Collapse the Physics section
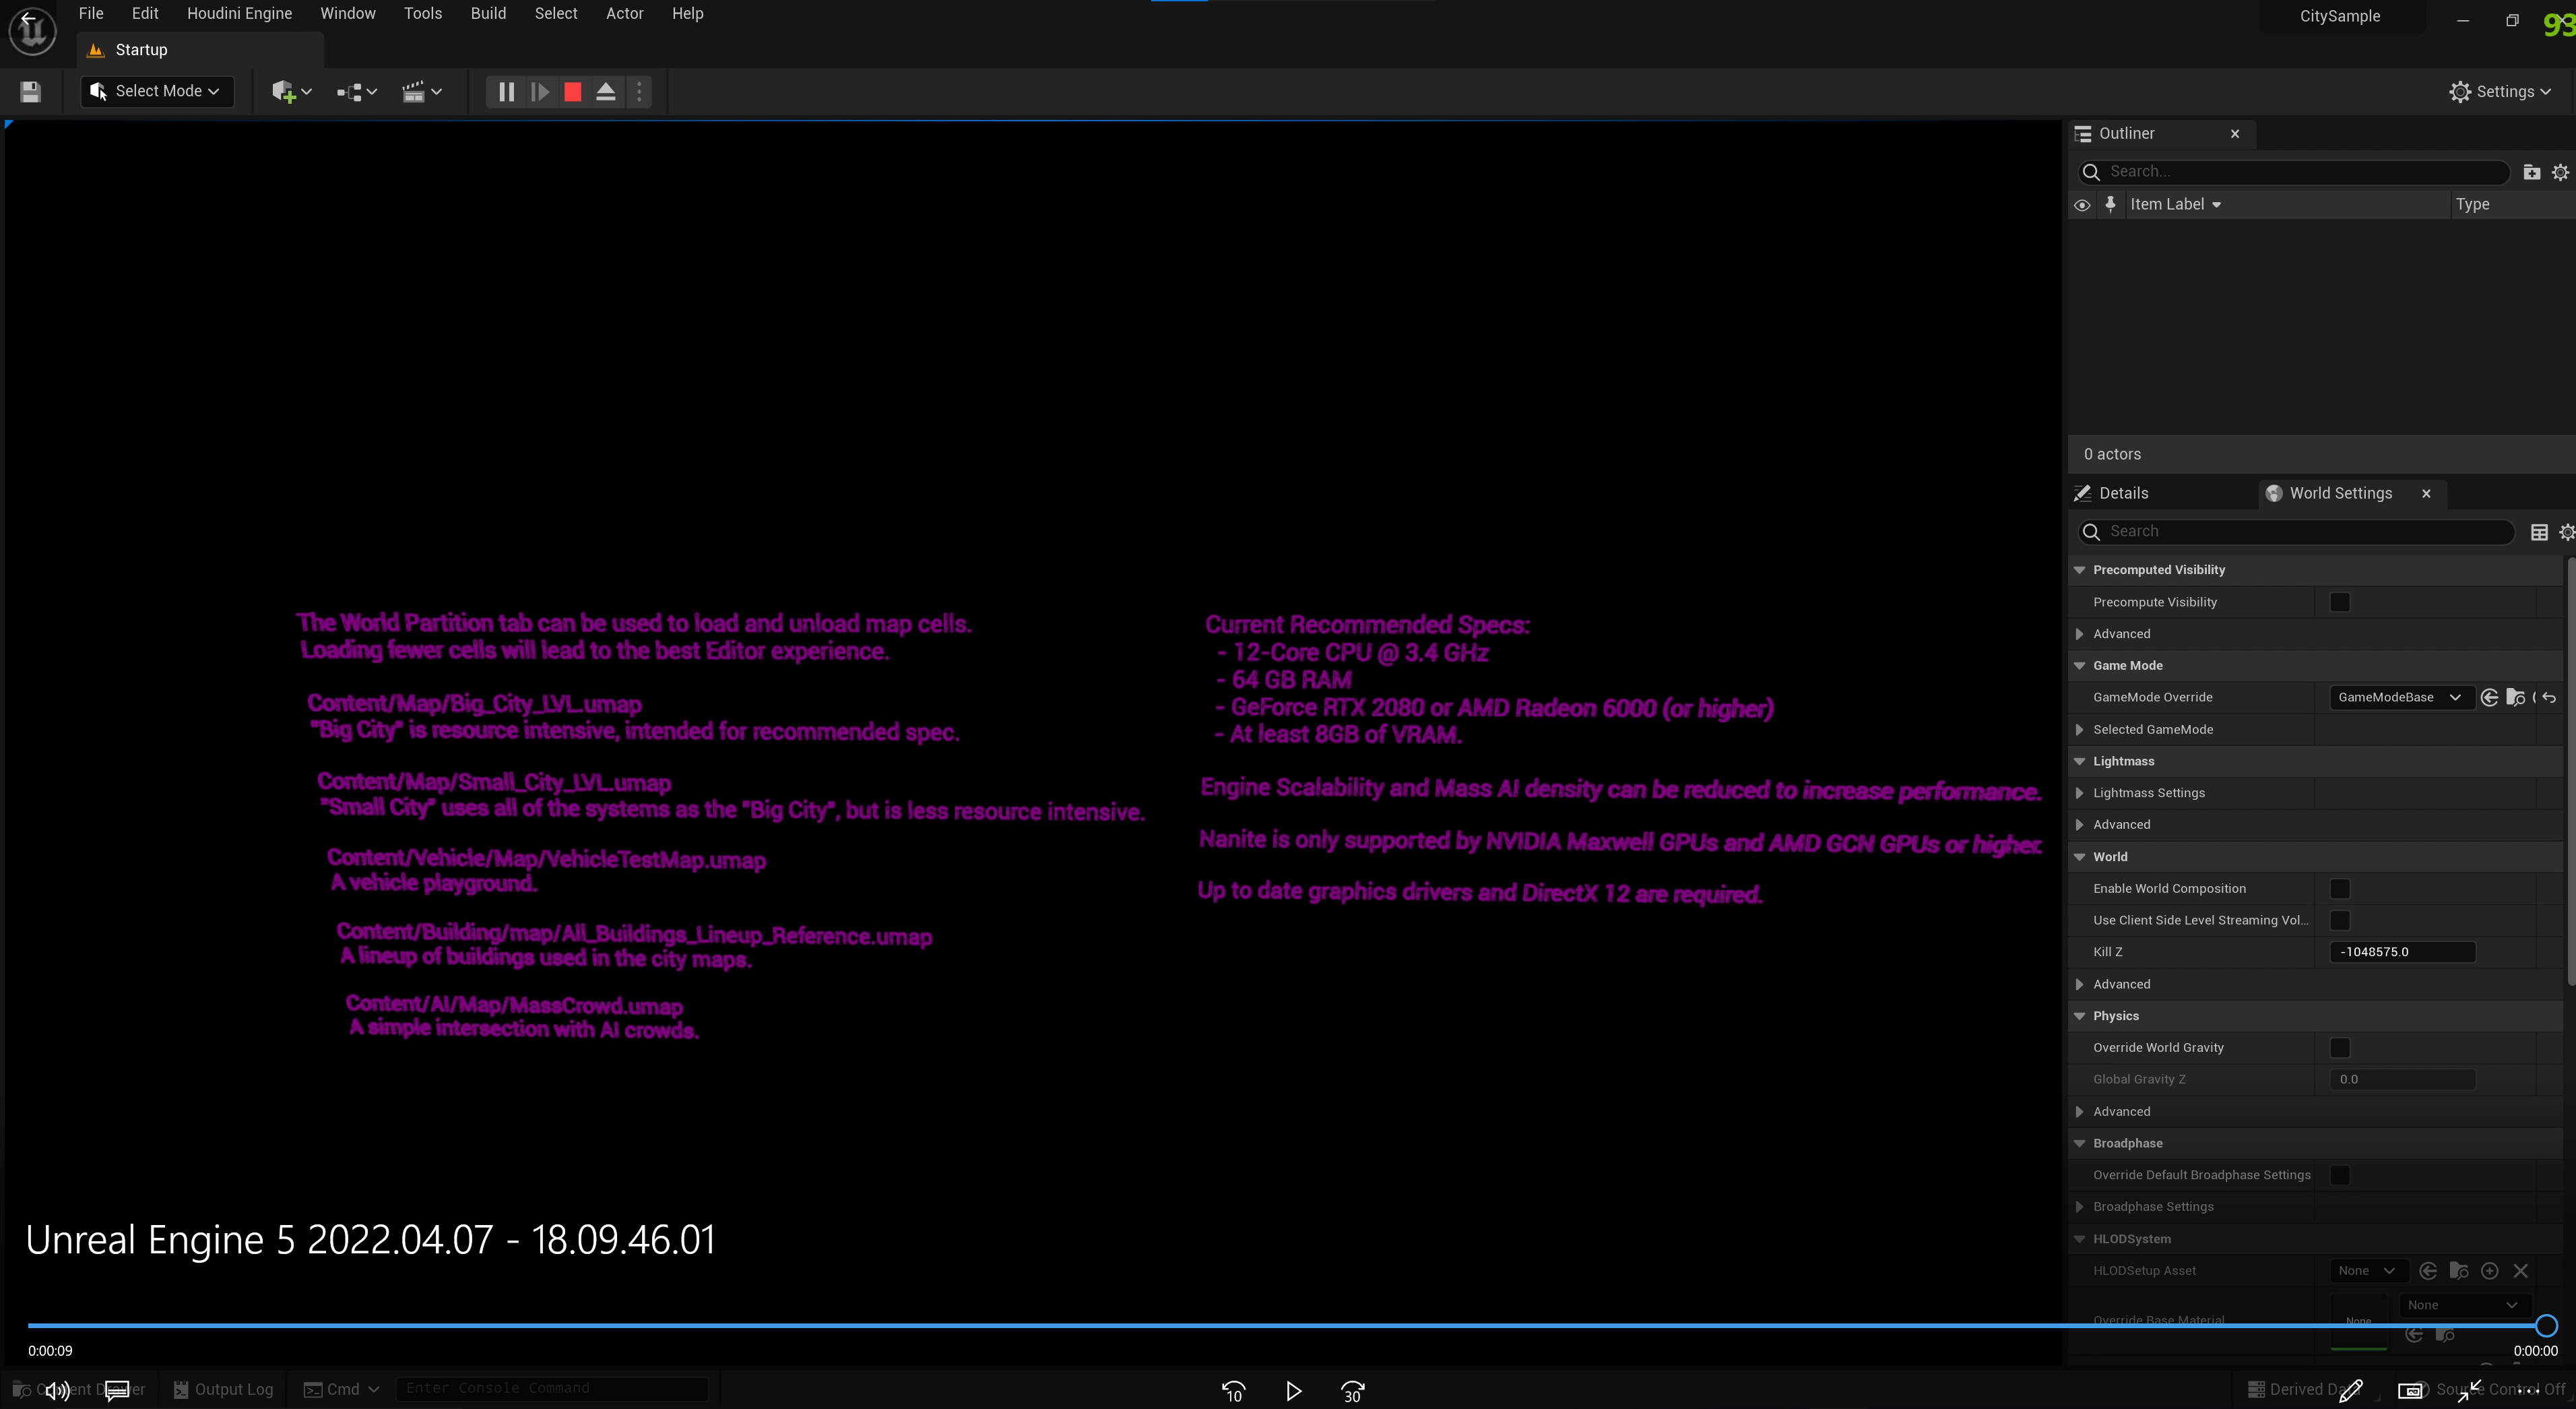2576x1409 pixels. (x=2080, y=1015)
